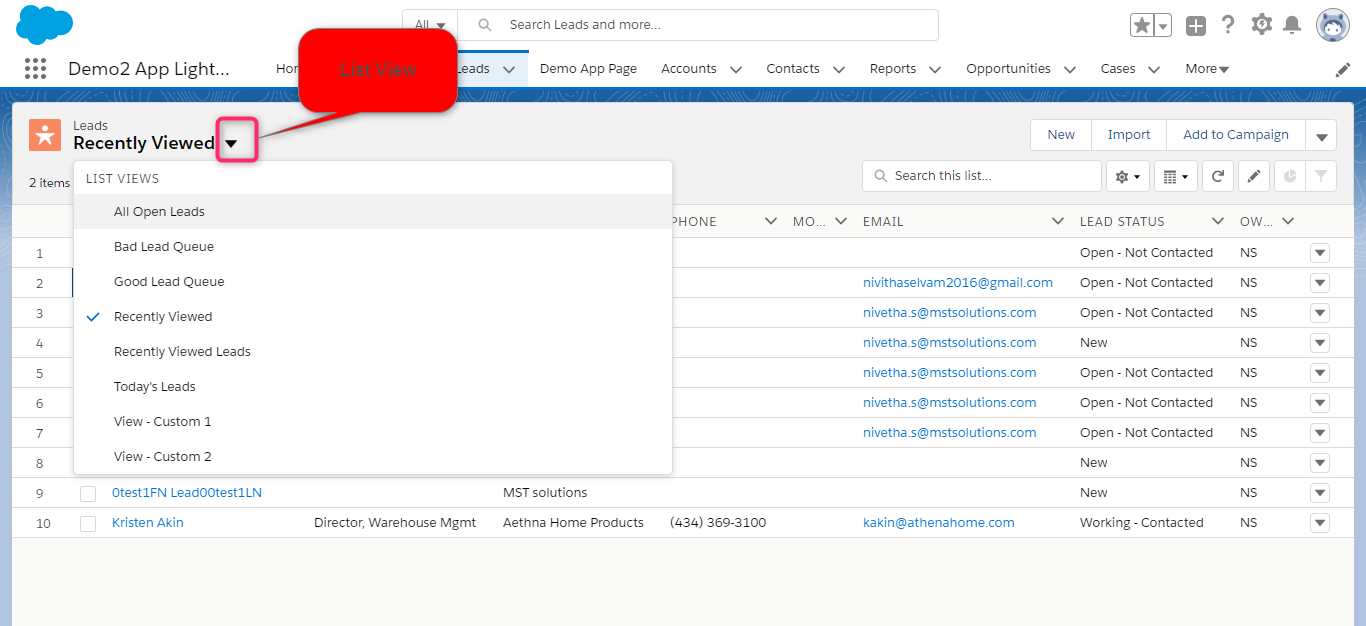This screenshot has width=1366, height=626.
Task: Open the App Launcher waffle icon
Action: (x=35, y=68)
